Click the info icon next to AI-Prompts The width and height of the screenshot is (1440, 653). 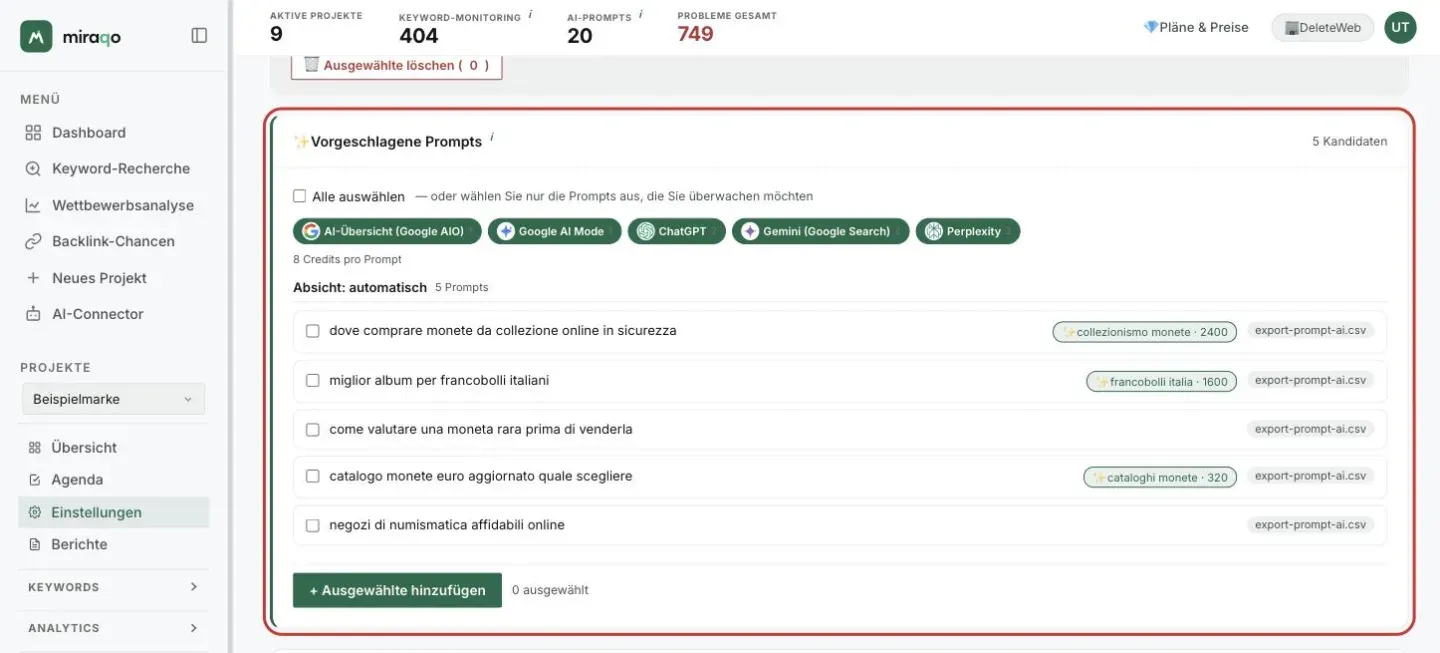(640, 14)
